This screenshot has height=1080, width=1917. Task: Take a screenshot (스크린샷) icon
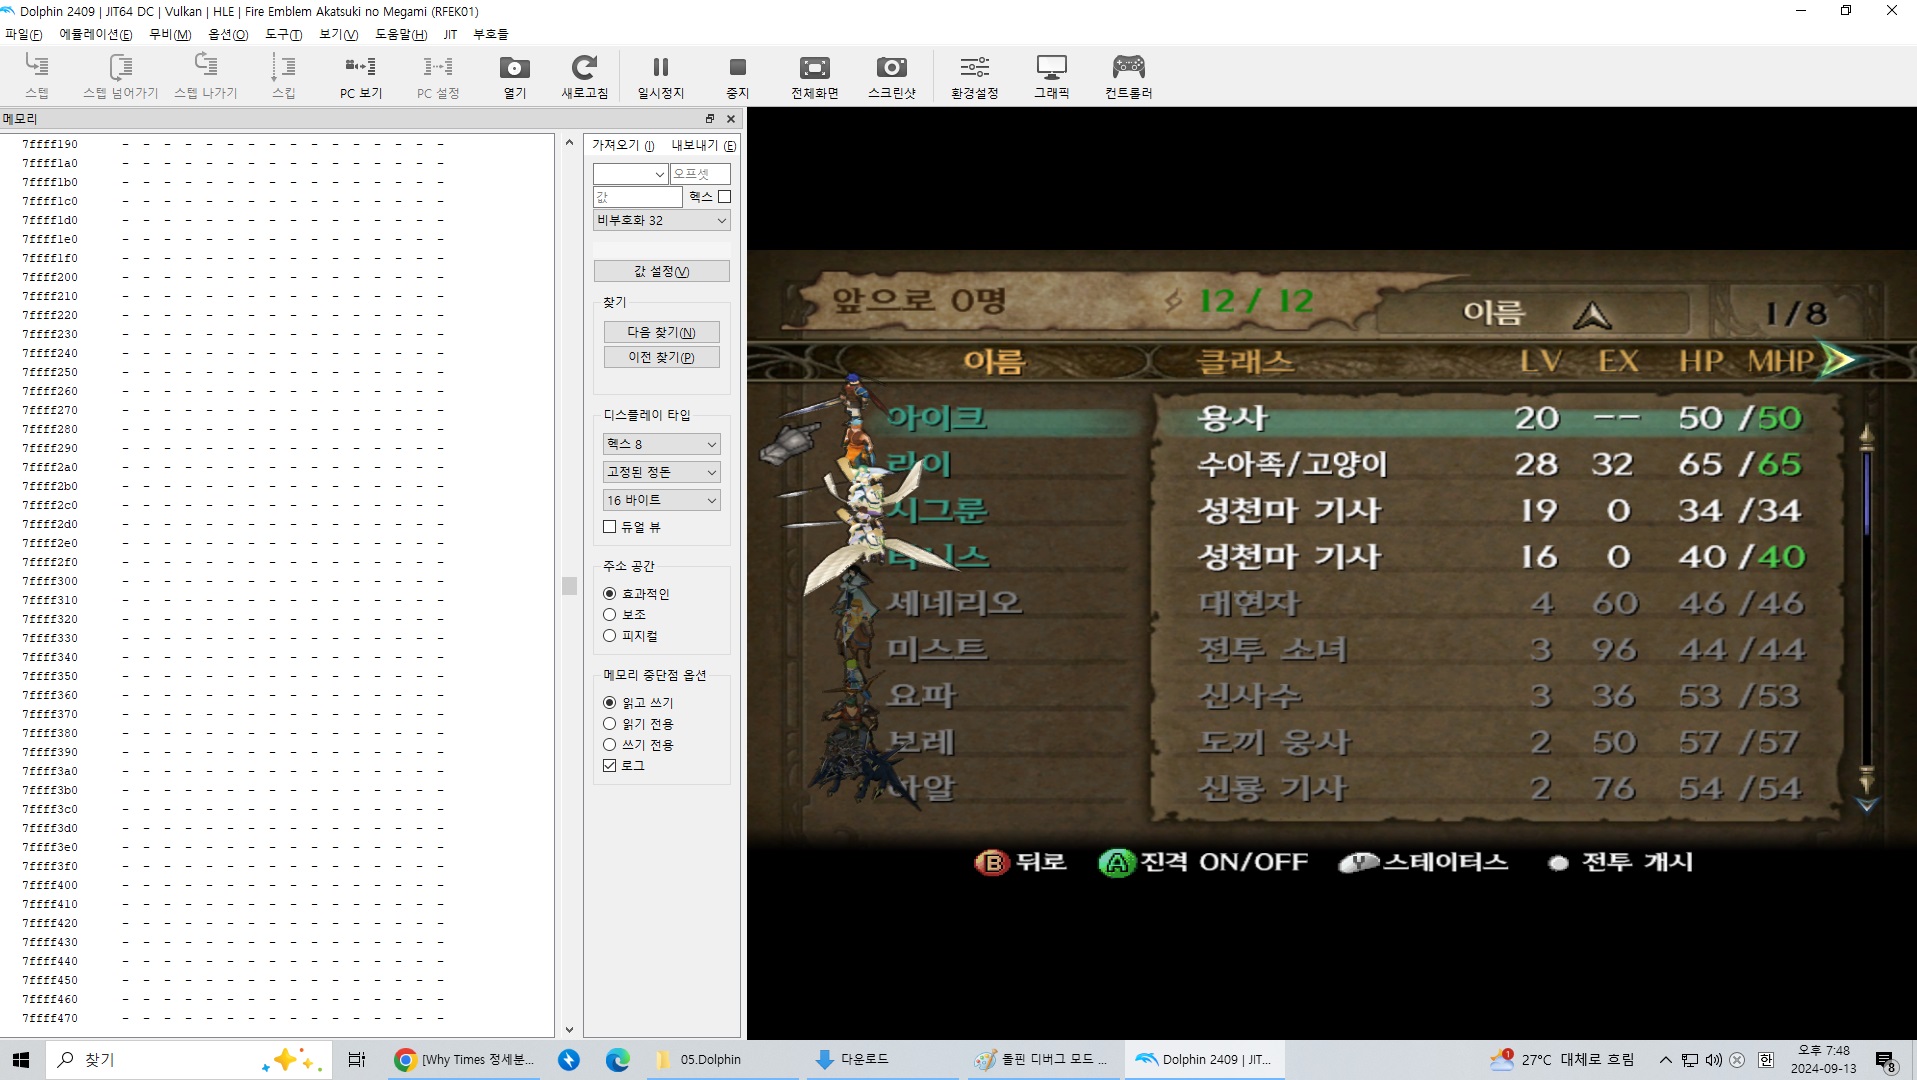(x=891, y=76)
